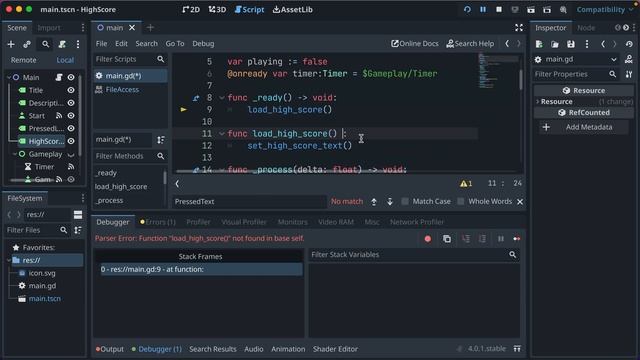Open Online Docs link
640x360 pixels.
point(415,44)
